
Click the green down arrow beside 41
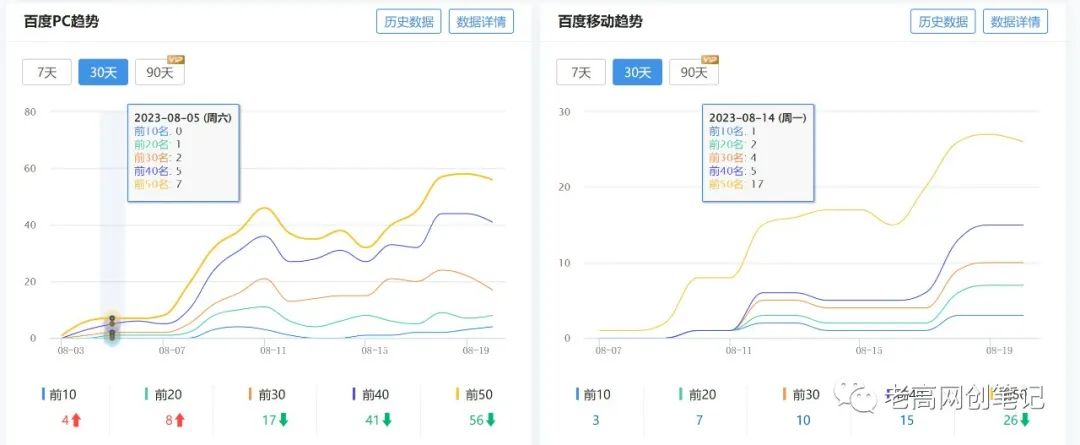tap(387, 420)
